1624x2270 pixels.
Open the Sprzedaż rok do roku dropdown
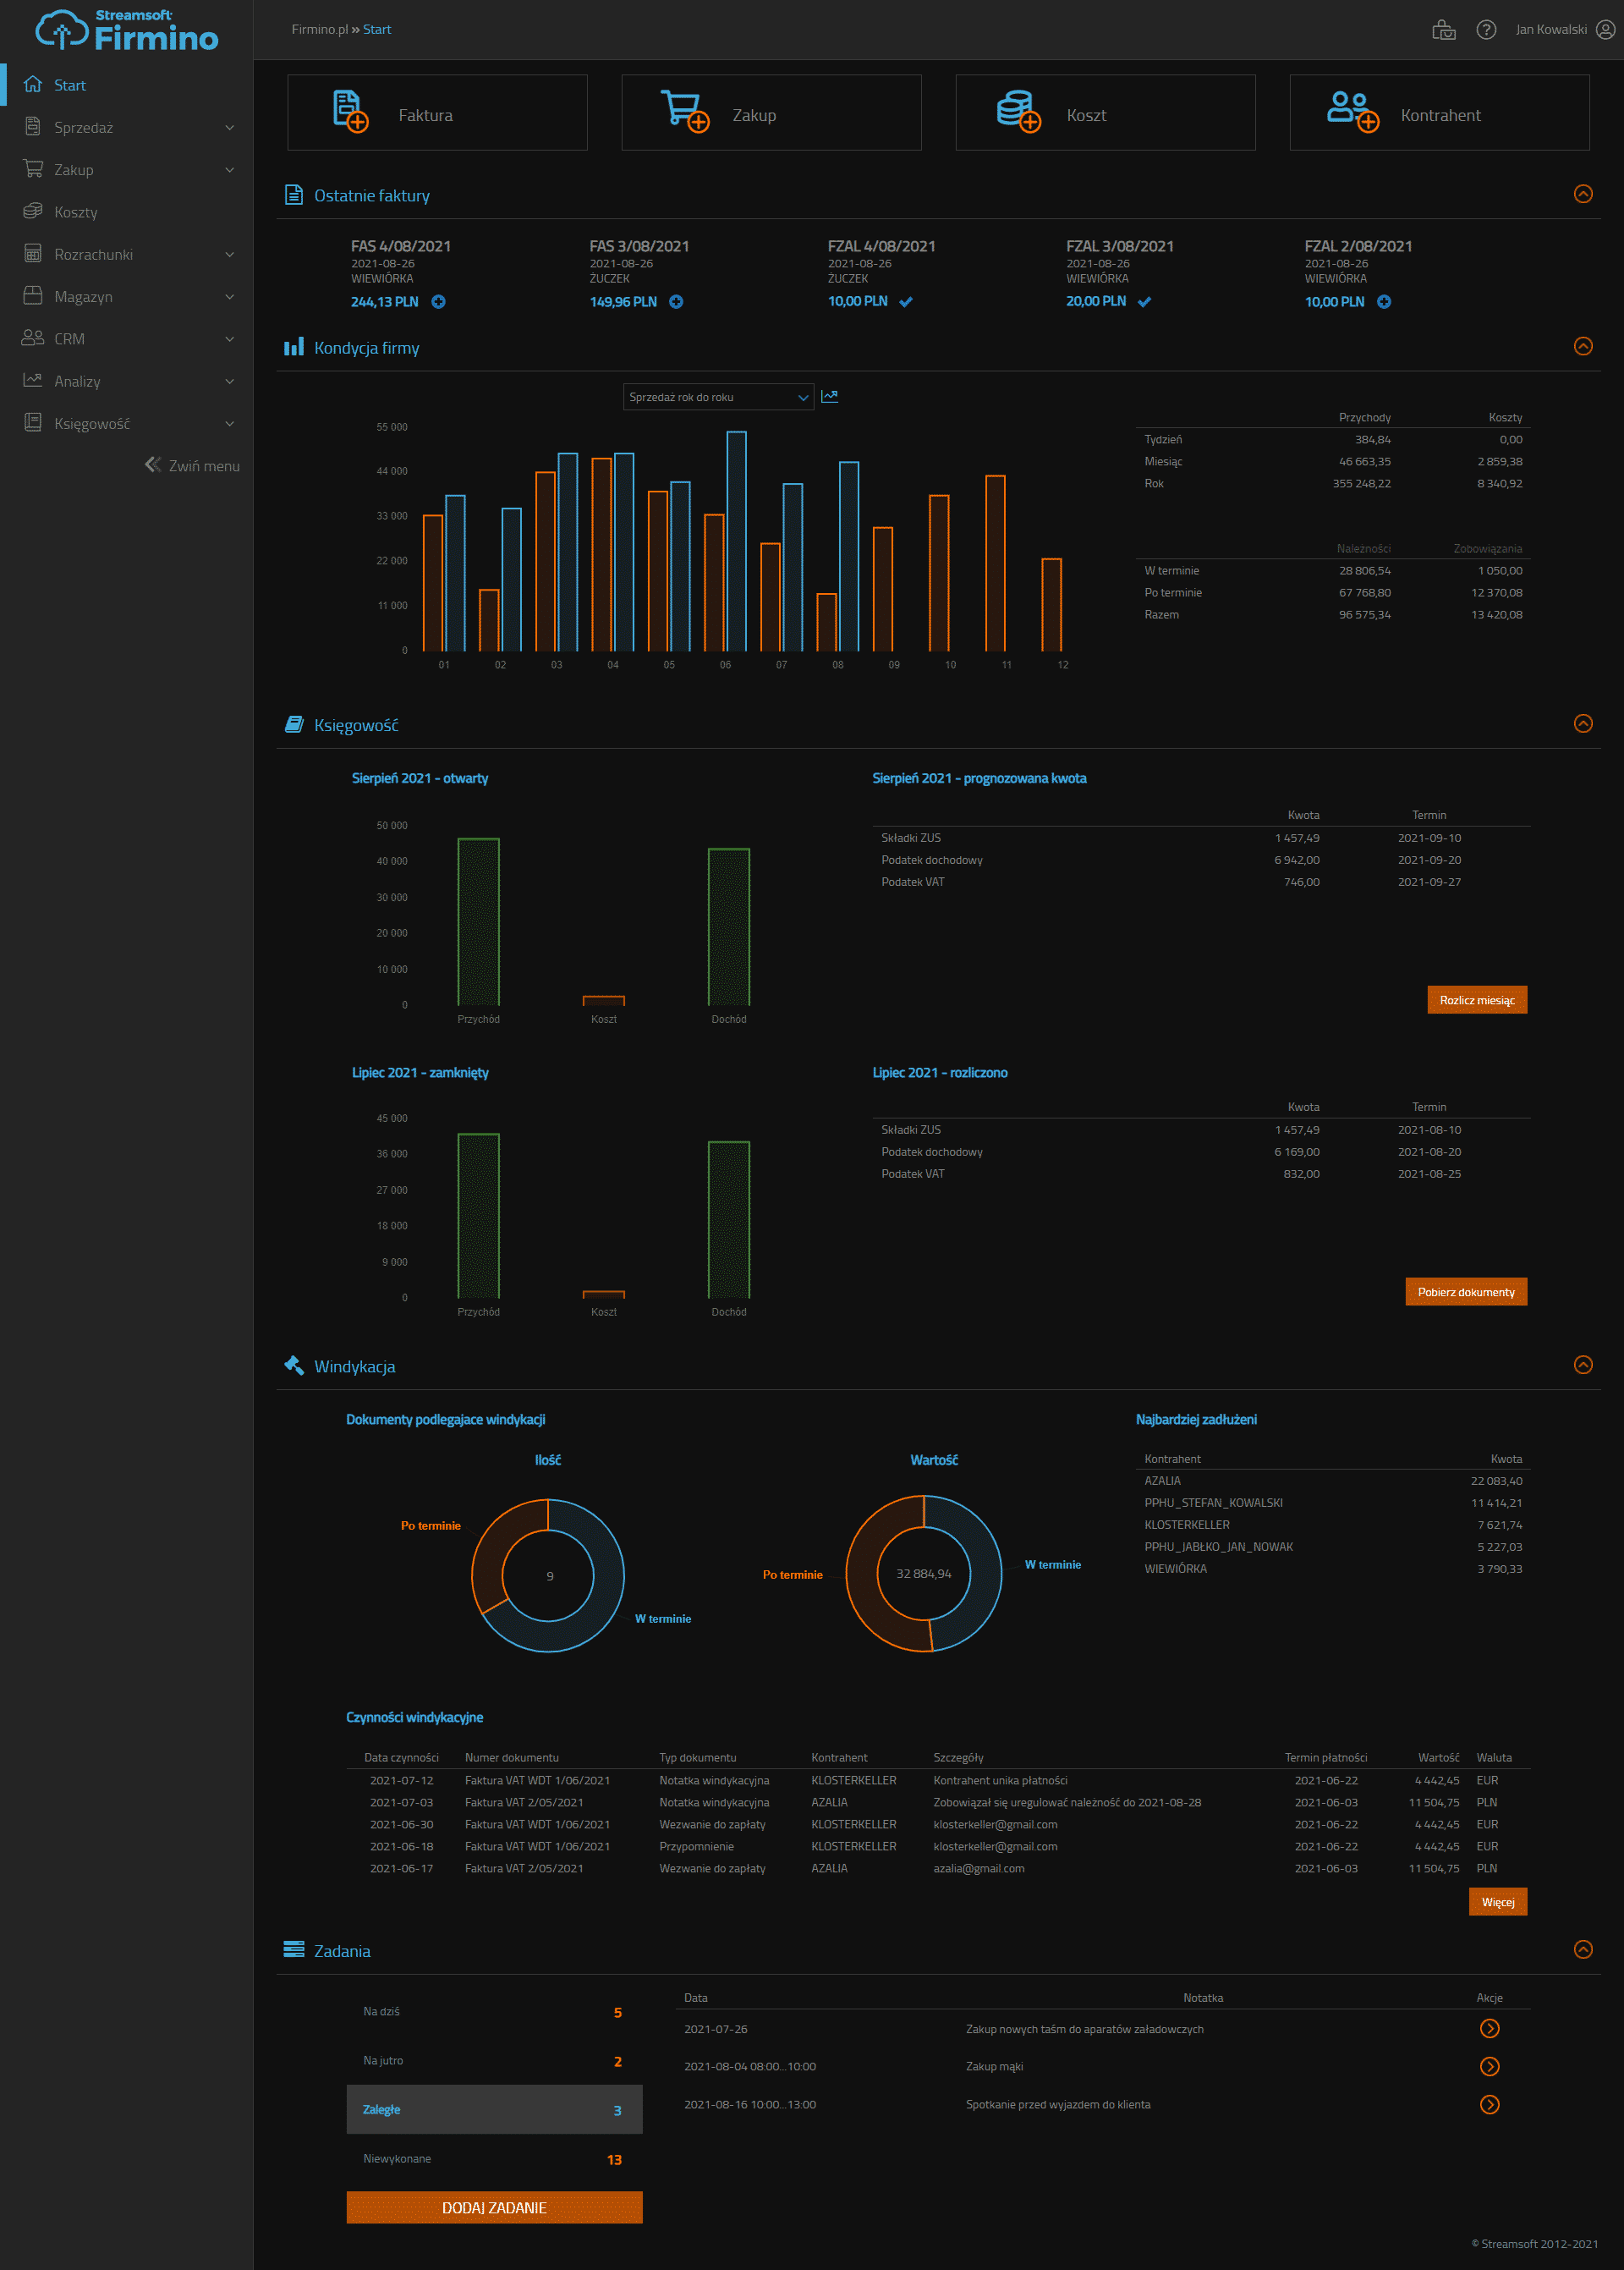tap(718, 397)
